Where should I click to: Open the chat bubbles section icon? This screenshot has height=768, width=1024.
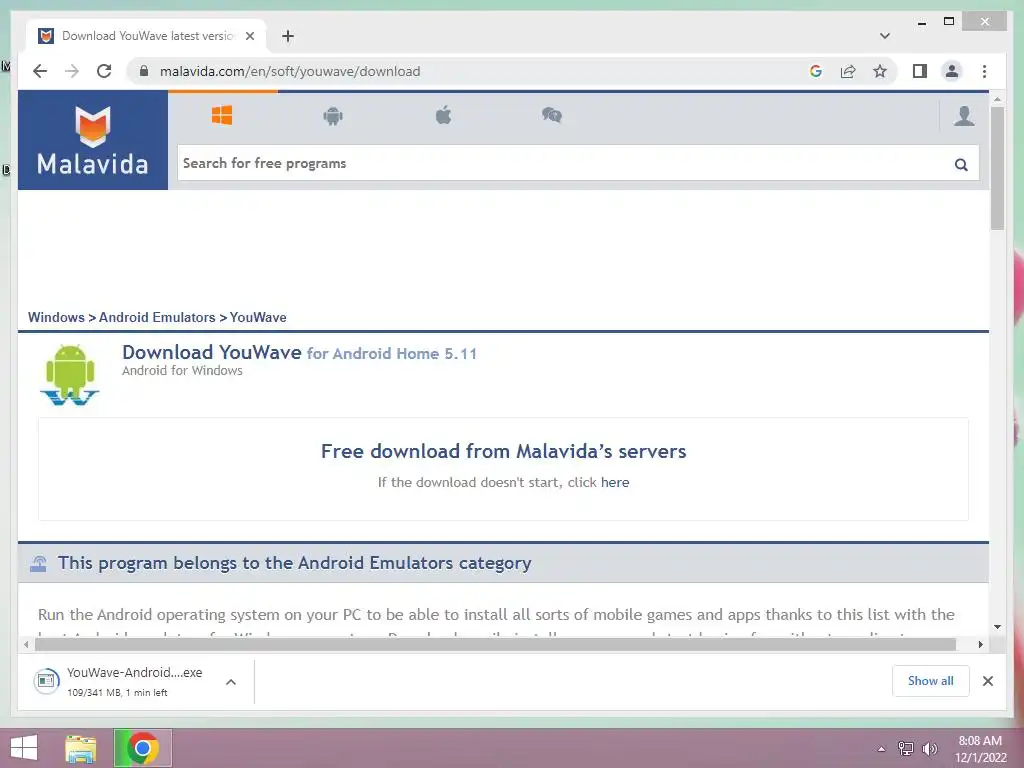pos(552,116)
